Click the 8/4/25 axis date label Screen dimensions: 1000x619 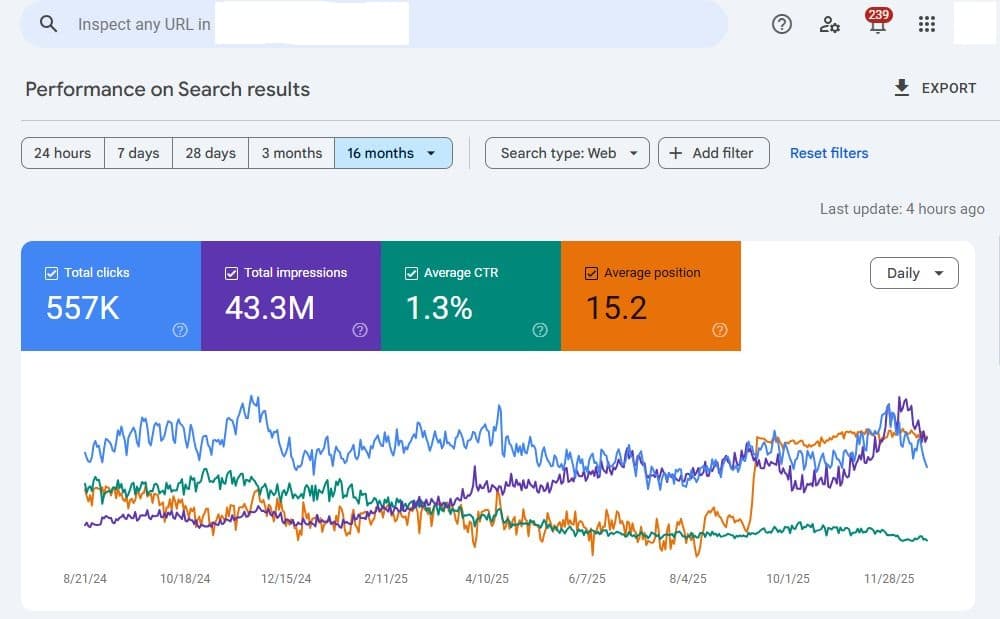[x=688, y=578]
